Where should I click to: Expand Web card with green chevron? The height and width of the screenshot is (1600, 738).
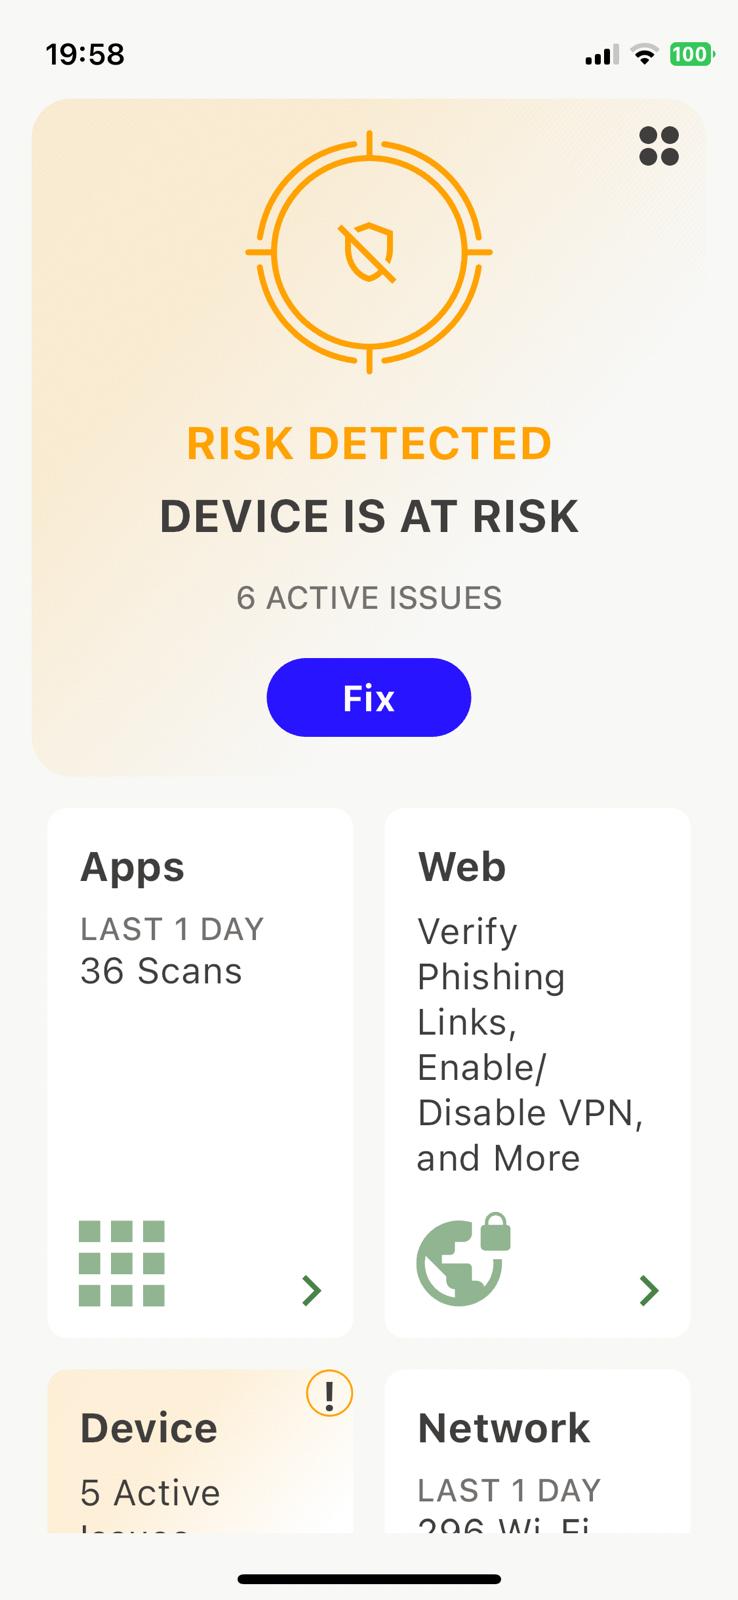pyautogui.click(x=649, y=1291)
